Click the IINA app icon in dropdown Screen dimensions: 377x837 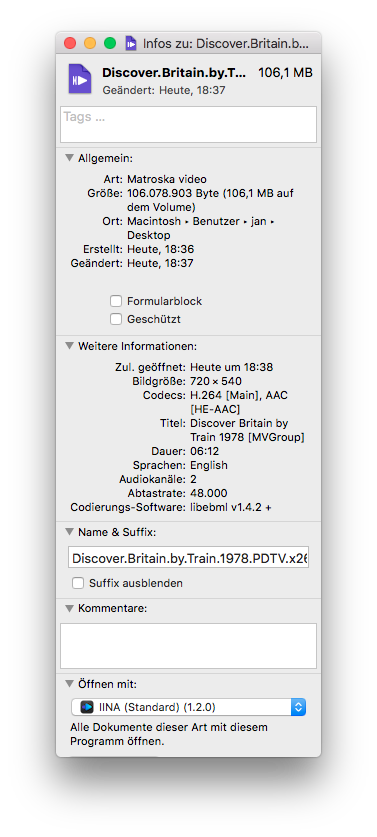[x=87, y=707]
